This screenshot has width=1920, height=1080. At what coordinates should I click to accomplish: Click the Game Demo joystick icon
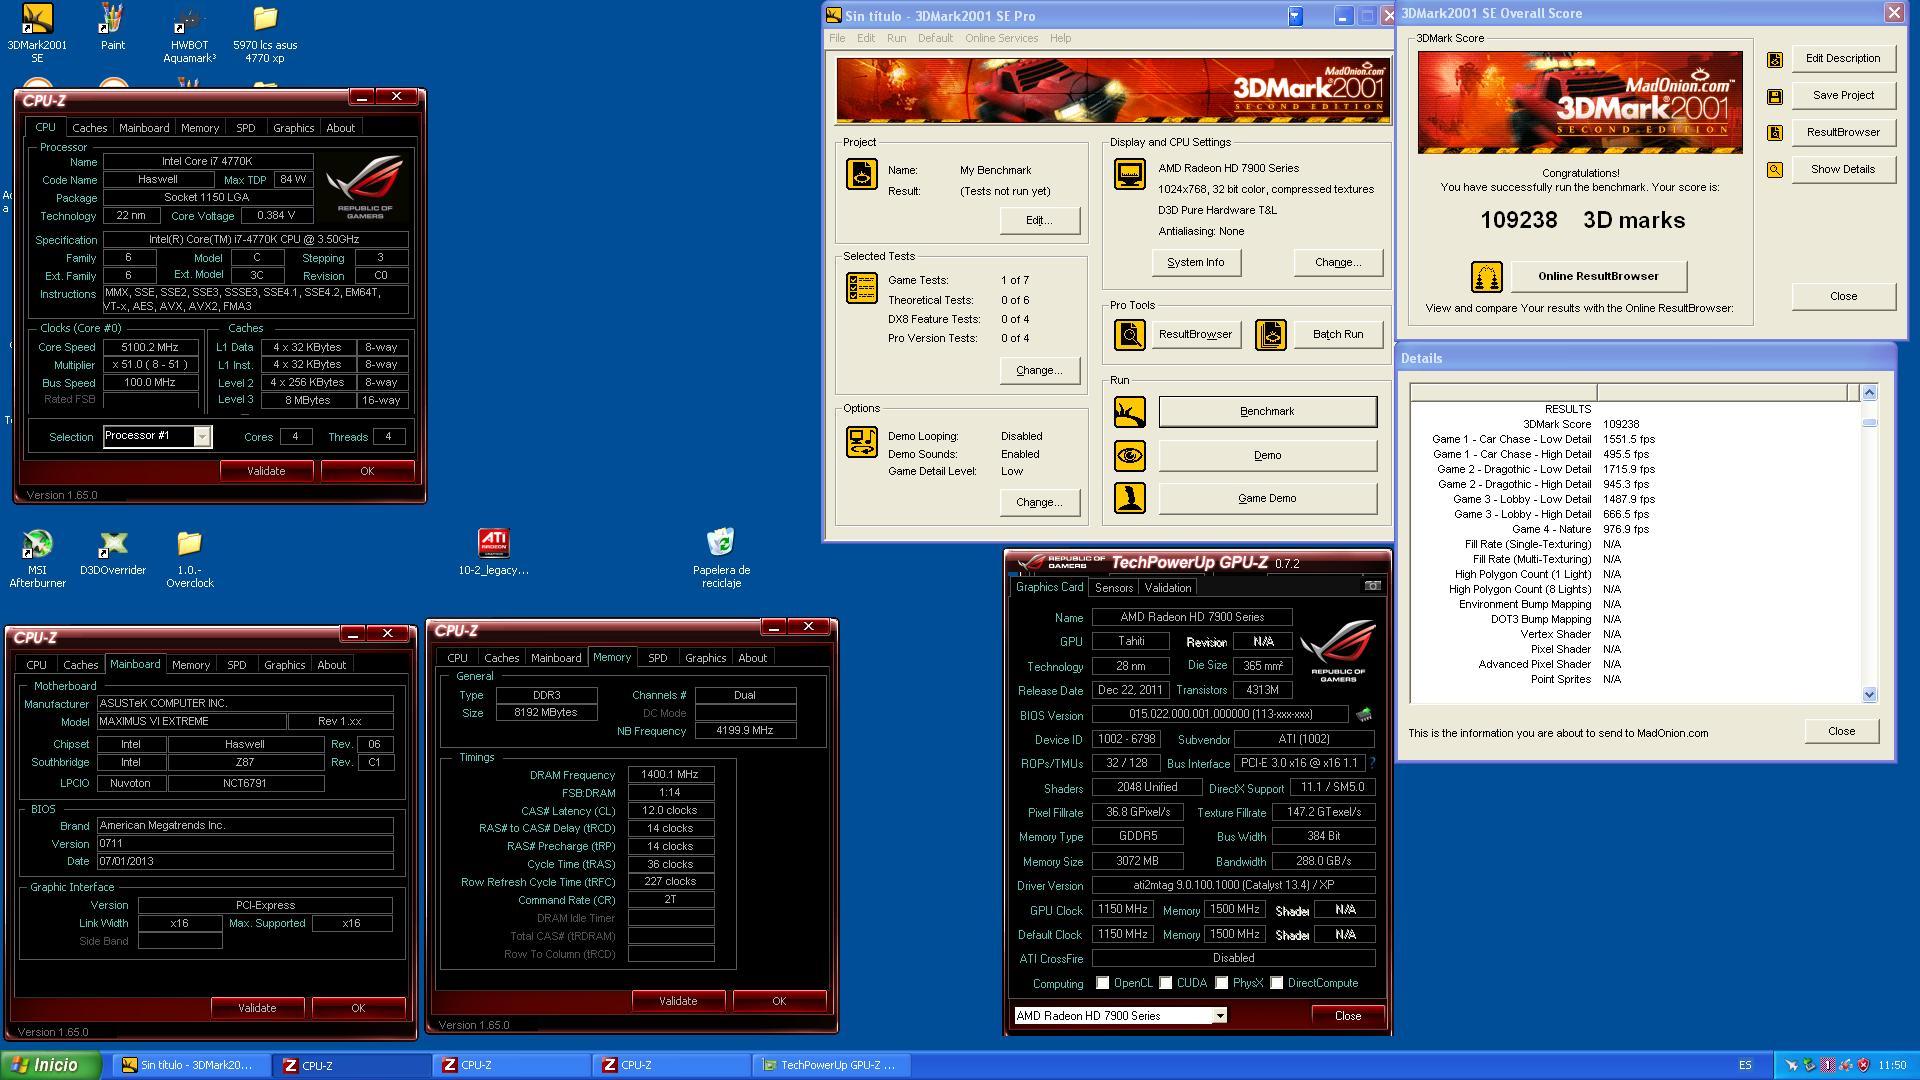pos(1130,498)
